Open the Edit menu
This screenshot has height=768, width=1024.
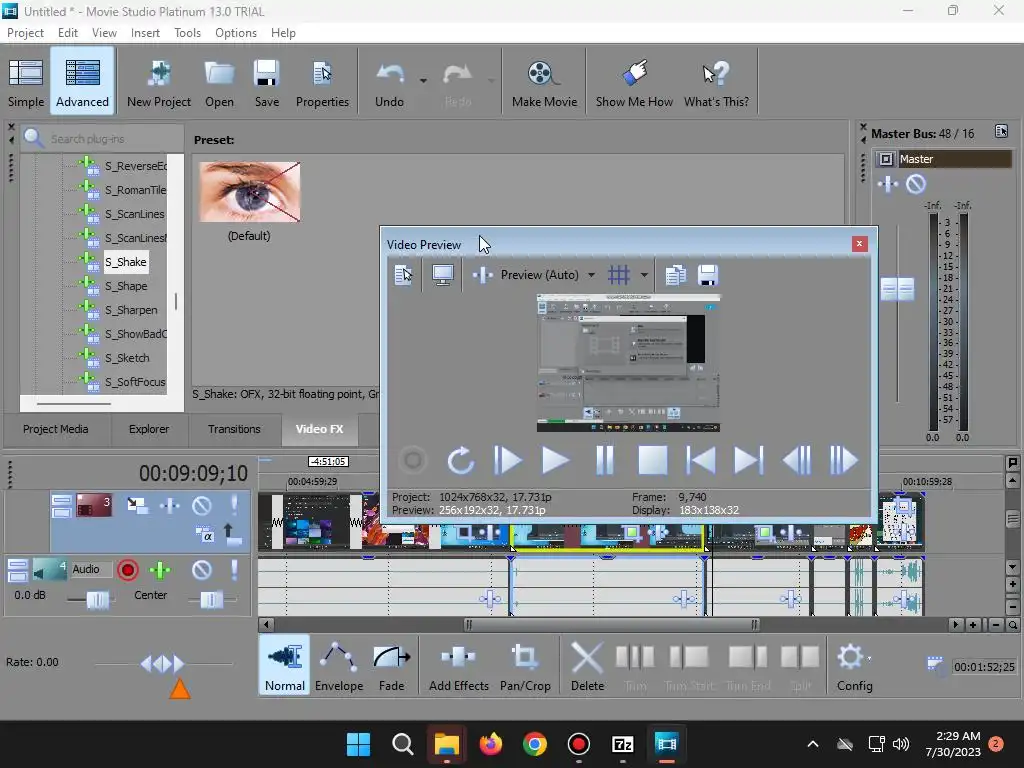(67, 33)
